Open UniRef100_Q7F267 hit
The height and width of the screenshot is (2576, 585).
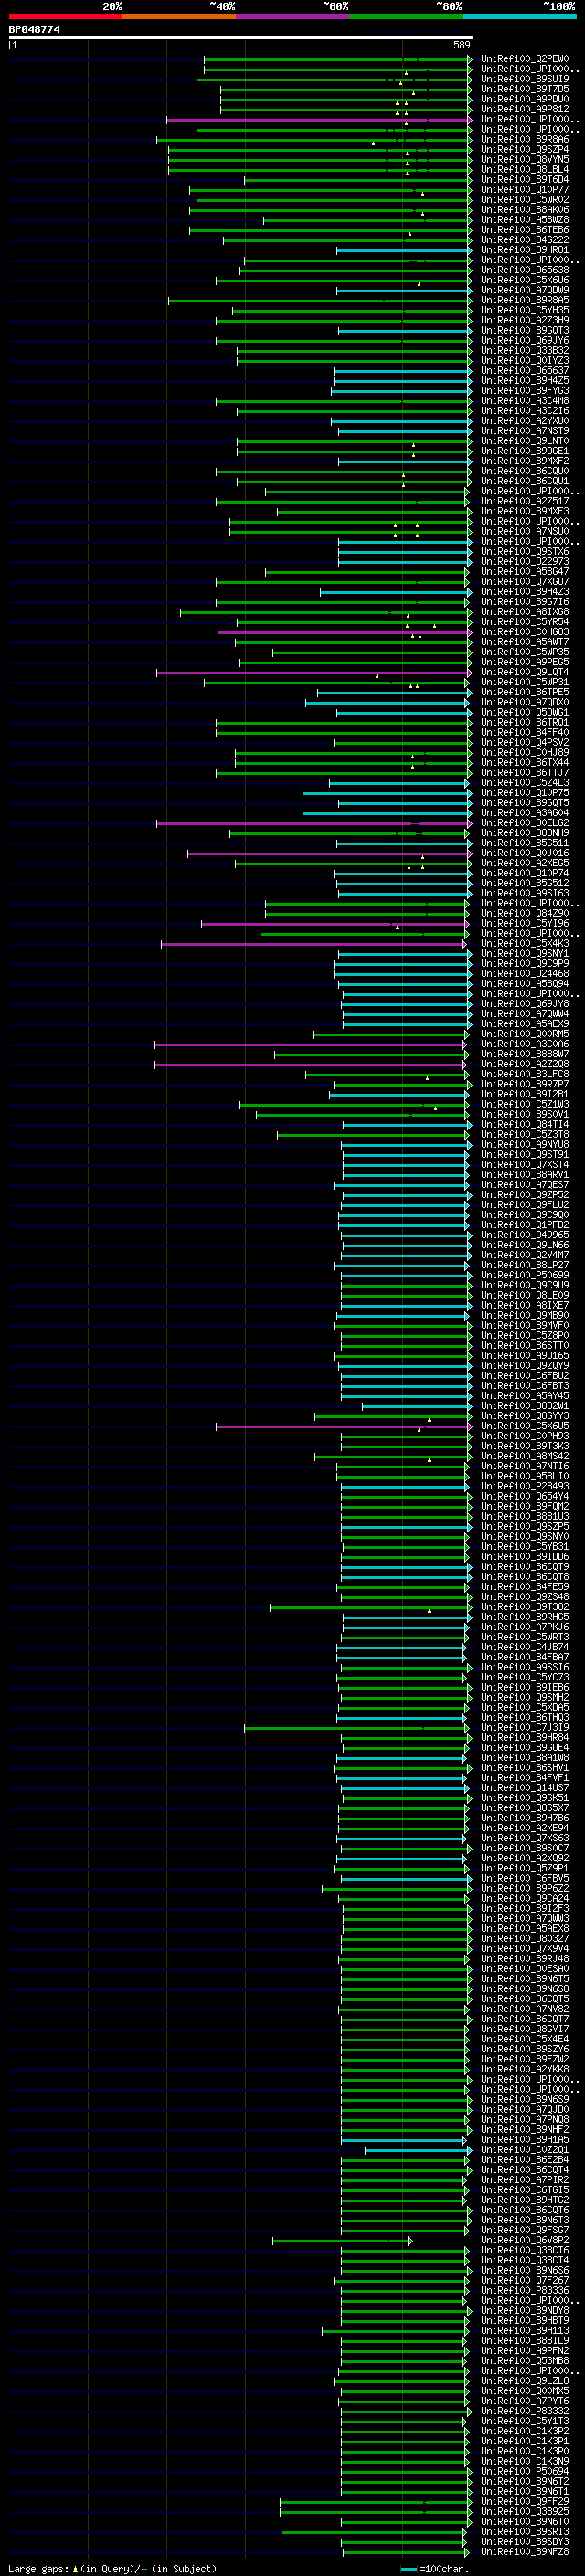(x=525, y=2281)
